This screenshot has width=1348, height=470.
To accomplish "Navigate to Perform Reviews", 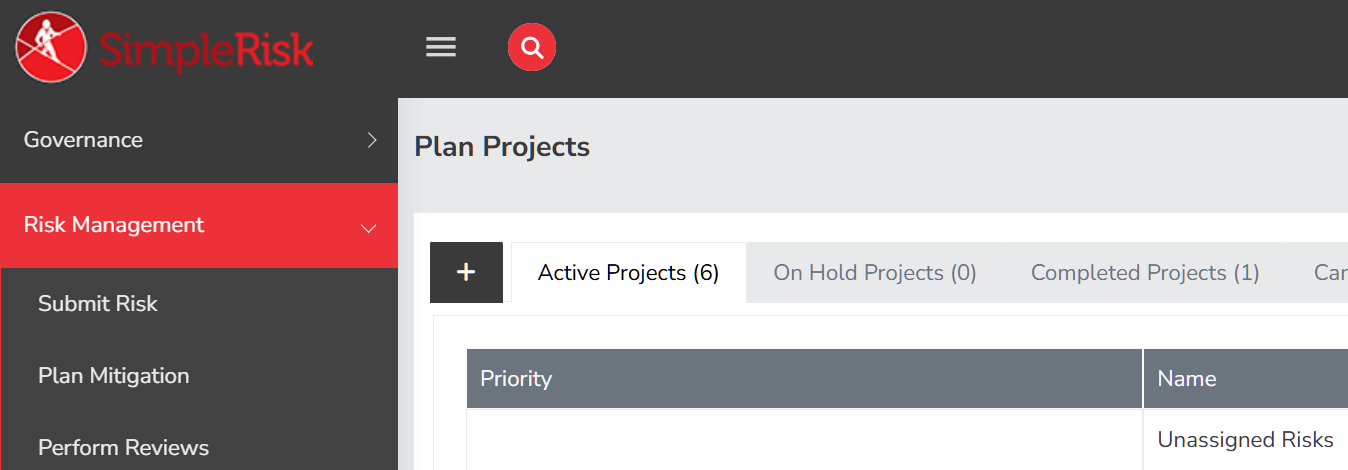I will point(123,447).
